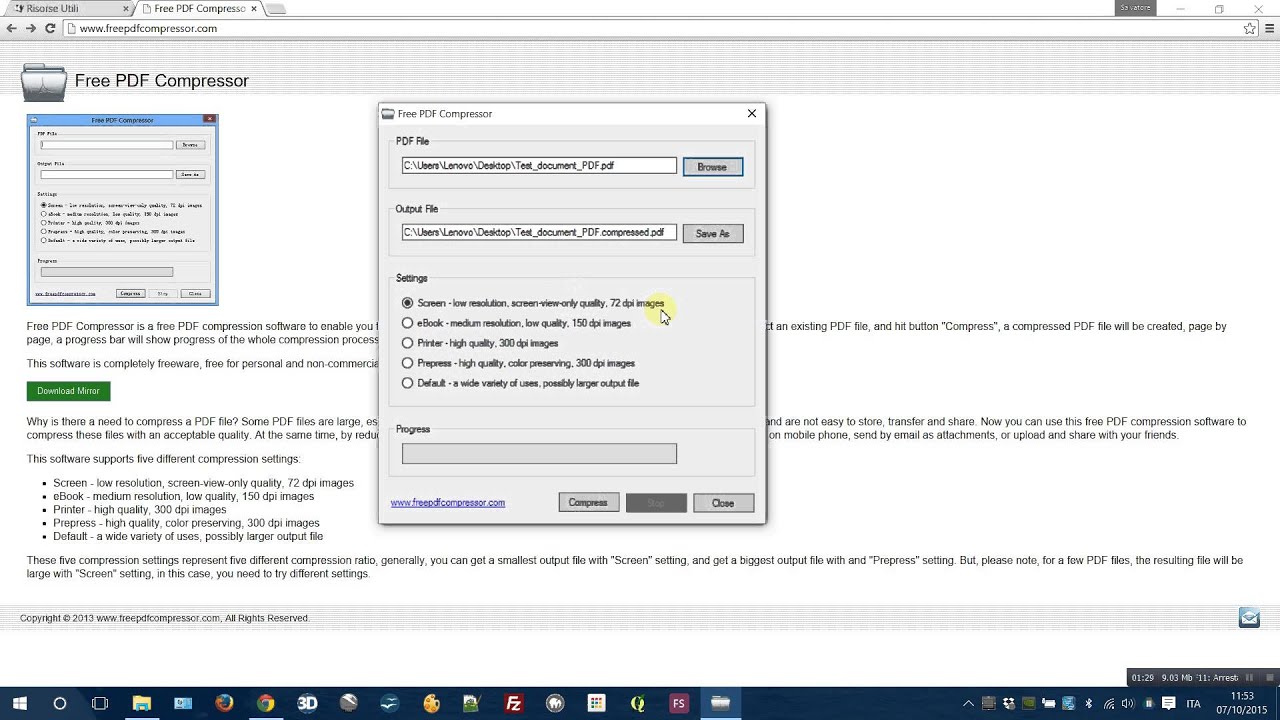The image size is (1280, 720).
Task: Open the paint palette app on the taskbar
Action: click(x=431, y=703)
